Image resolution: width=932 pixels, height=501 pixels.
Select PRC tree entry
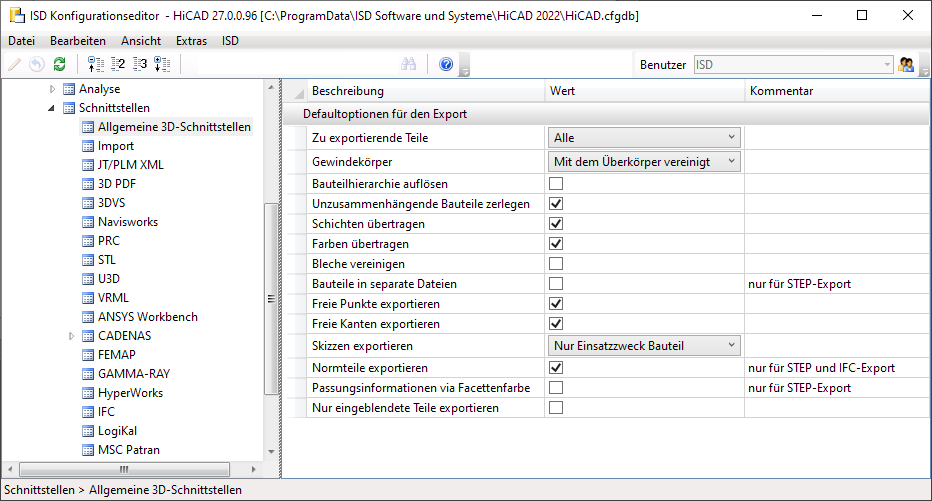109,241
